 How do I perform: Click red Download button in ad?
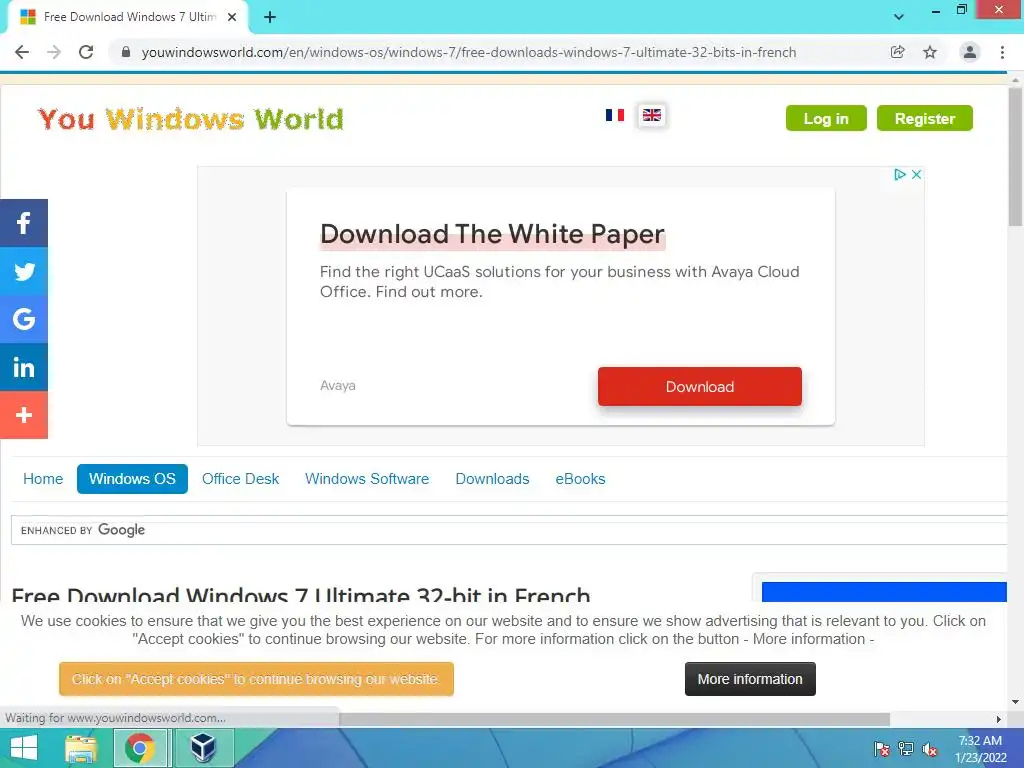coord(699,387)
